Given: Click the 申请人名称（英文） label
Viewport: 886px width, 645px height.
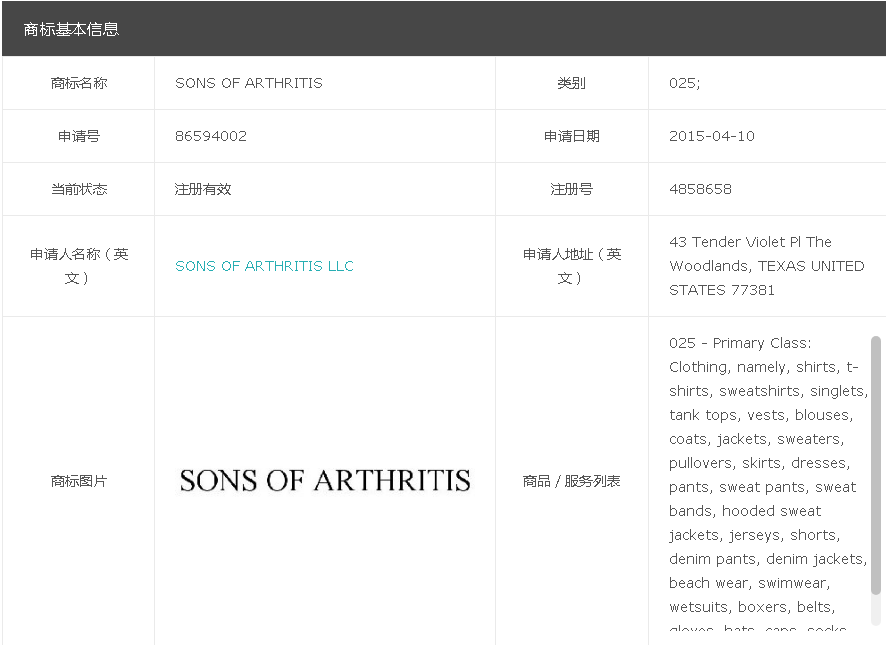Looking at the screenshot, I should point(79,266).
